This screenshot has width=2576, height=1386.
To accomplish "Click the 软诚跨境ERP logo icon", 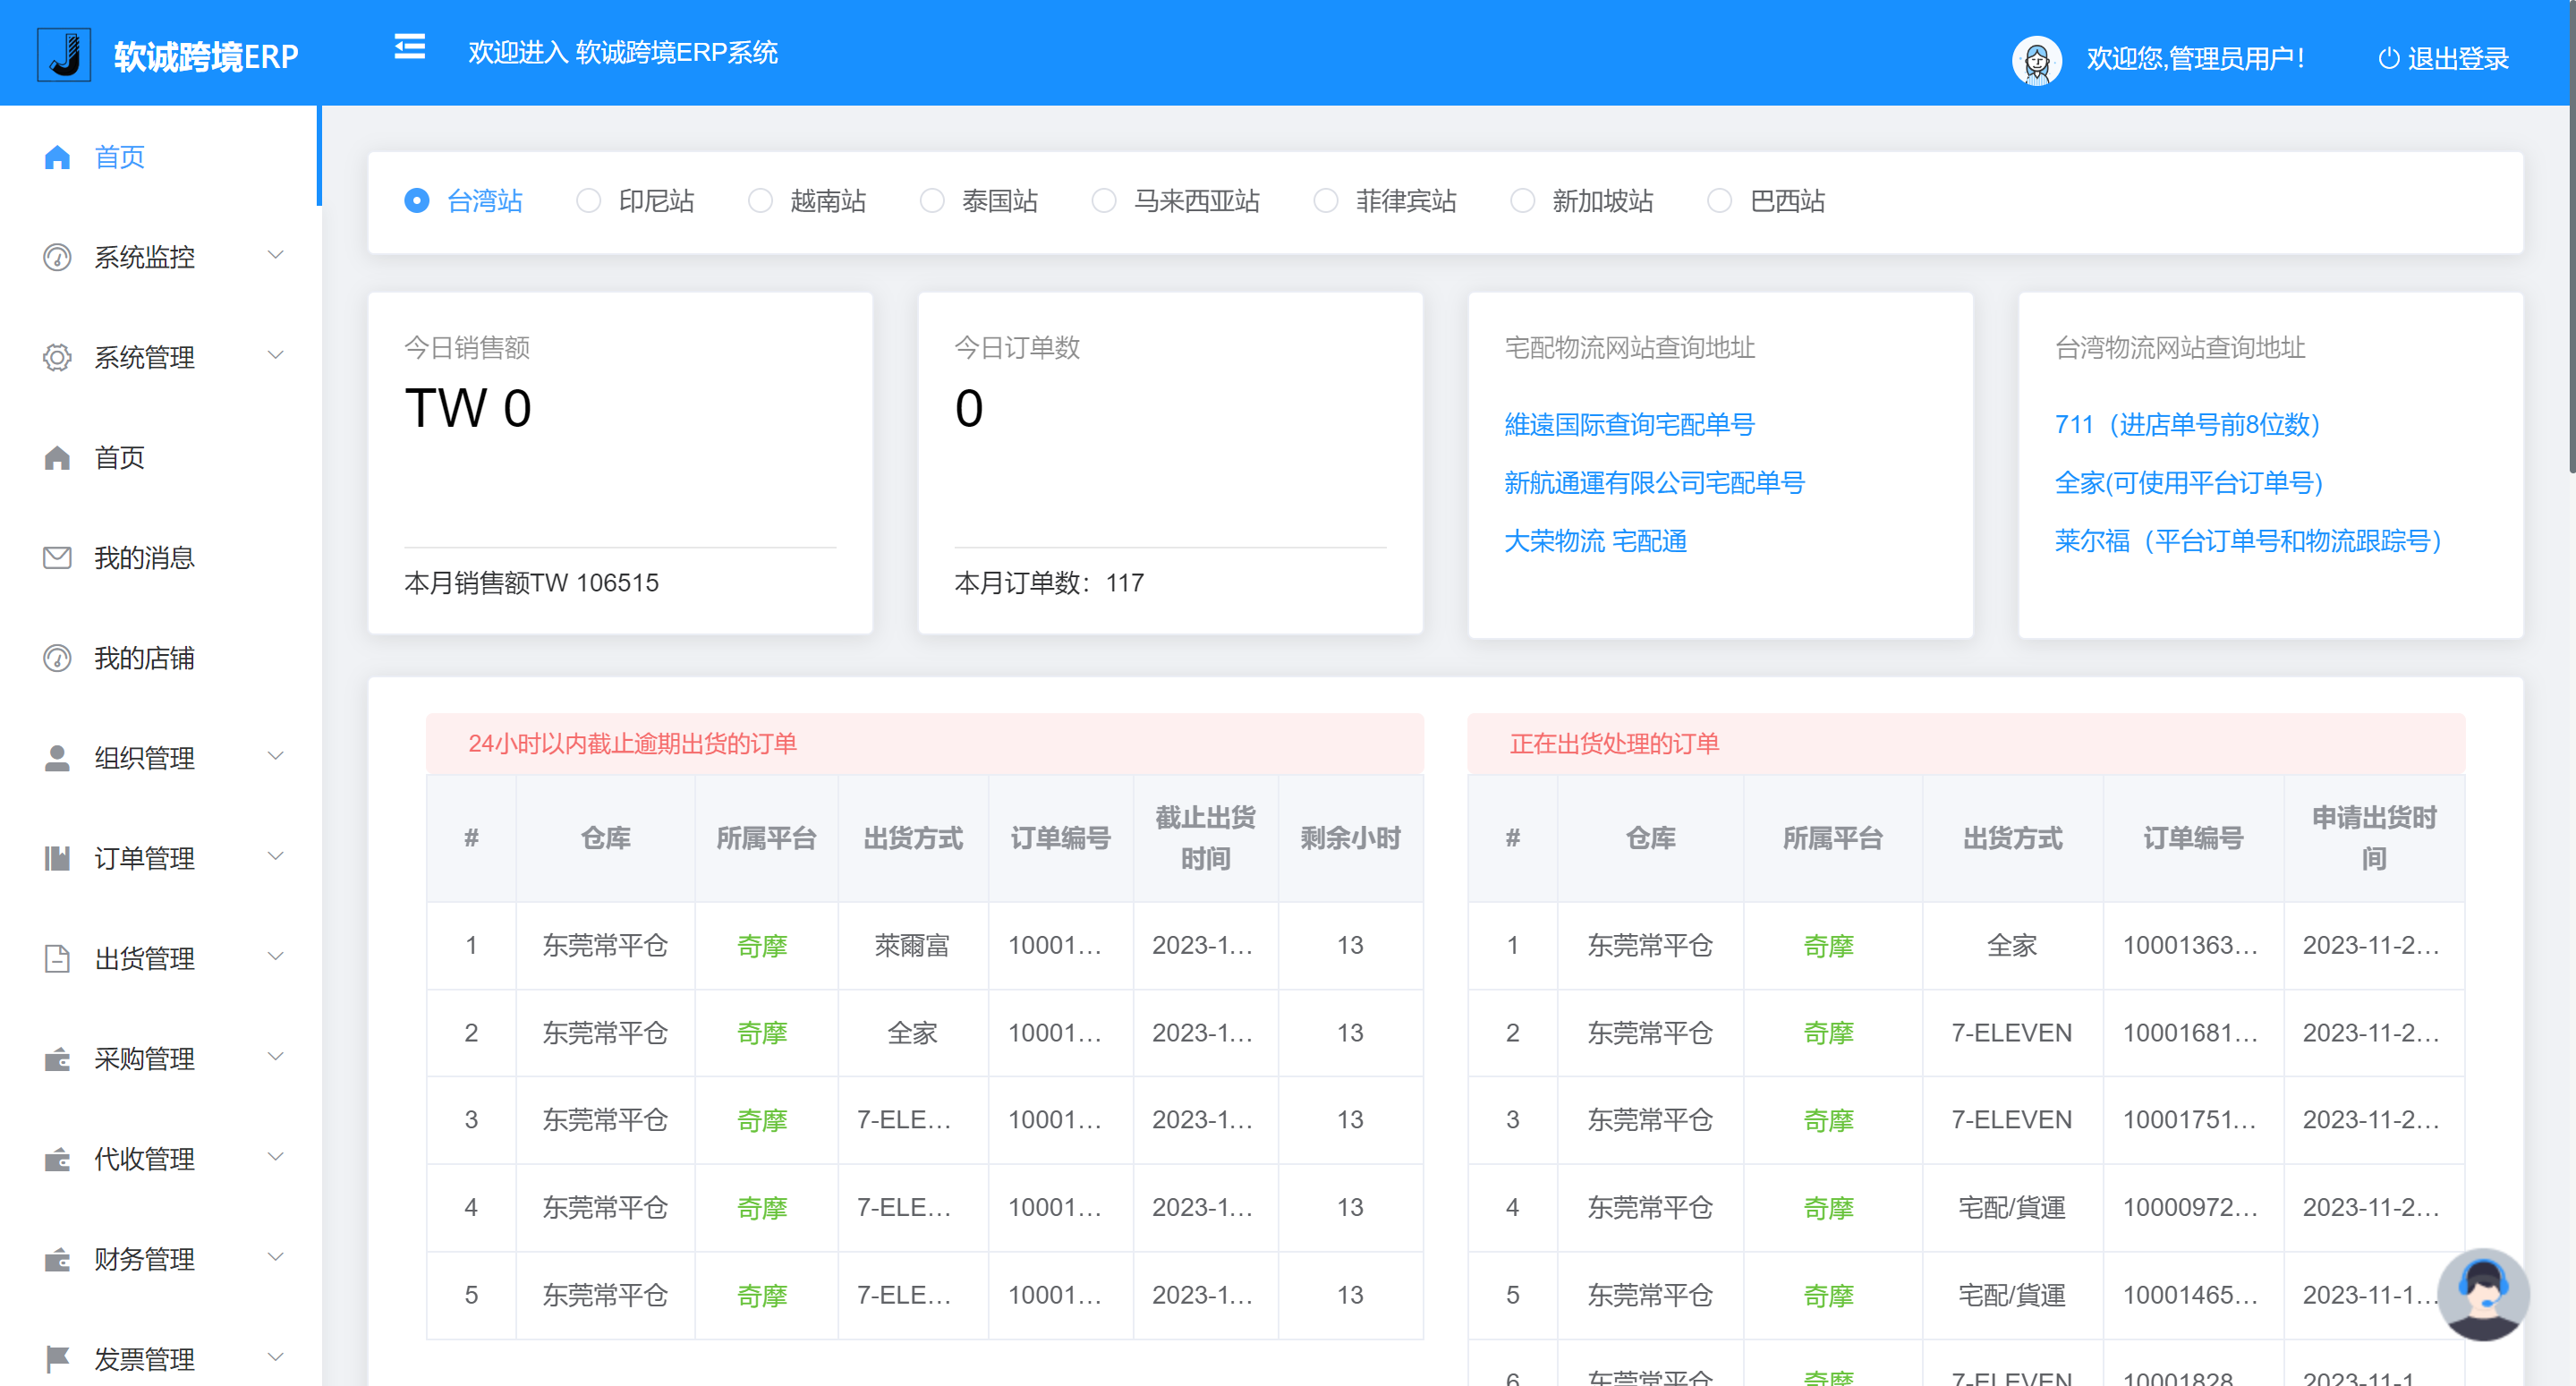I will [x=64, y=55].
